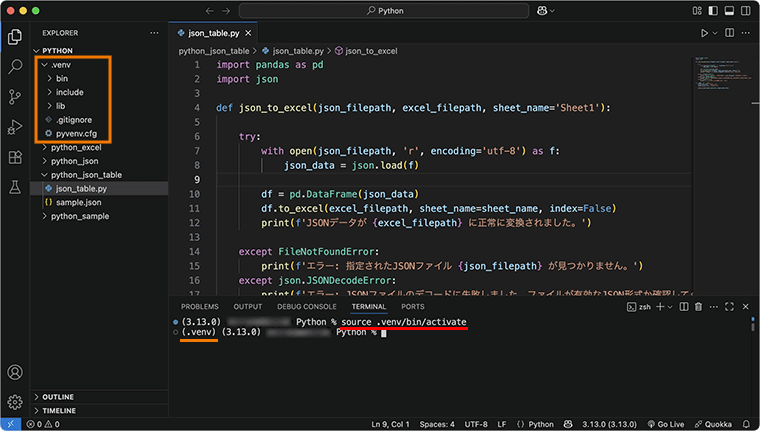Switch to the PORTS panel tab
The width and height of the screenshot is (760, 431).
tap(413, 307)
